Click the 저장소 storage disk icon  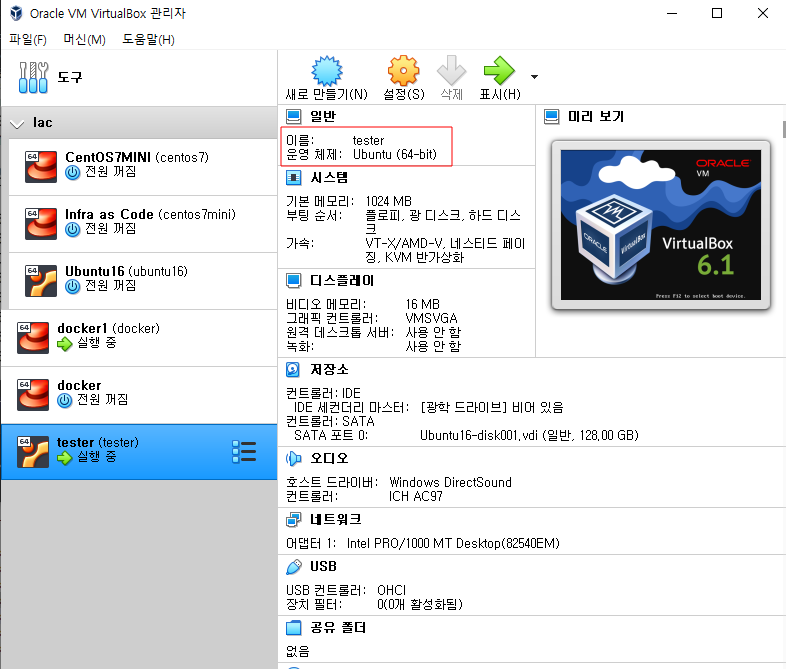pos(293,370)
